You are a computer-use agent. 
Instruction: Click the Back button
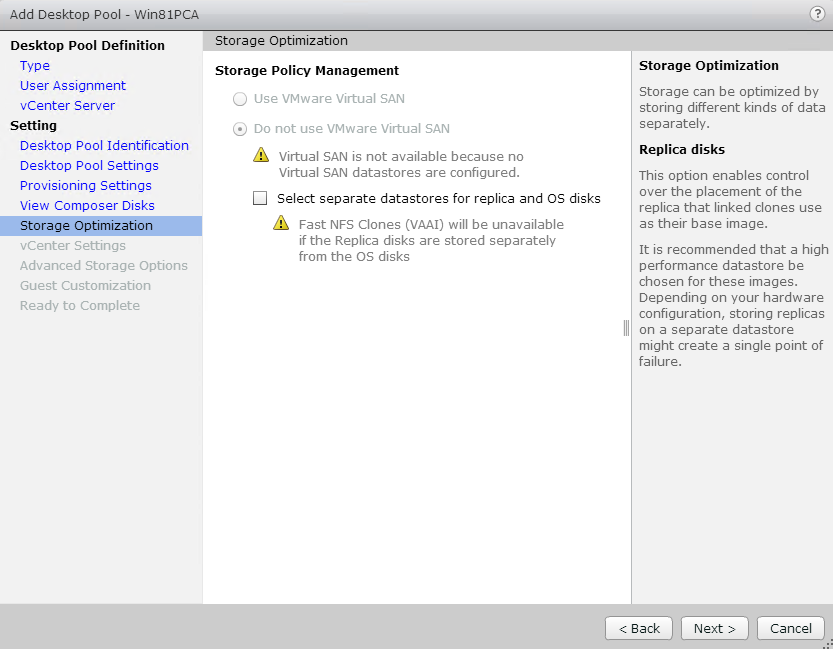point(639,628)
